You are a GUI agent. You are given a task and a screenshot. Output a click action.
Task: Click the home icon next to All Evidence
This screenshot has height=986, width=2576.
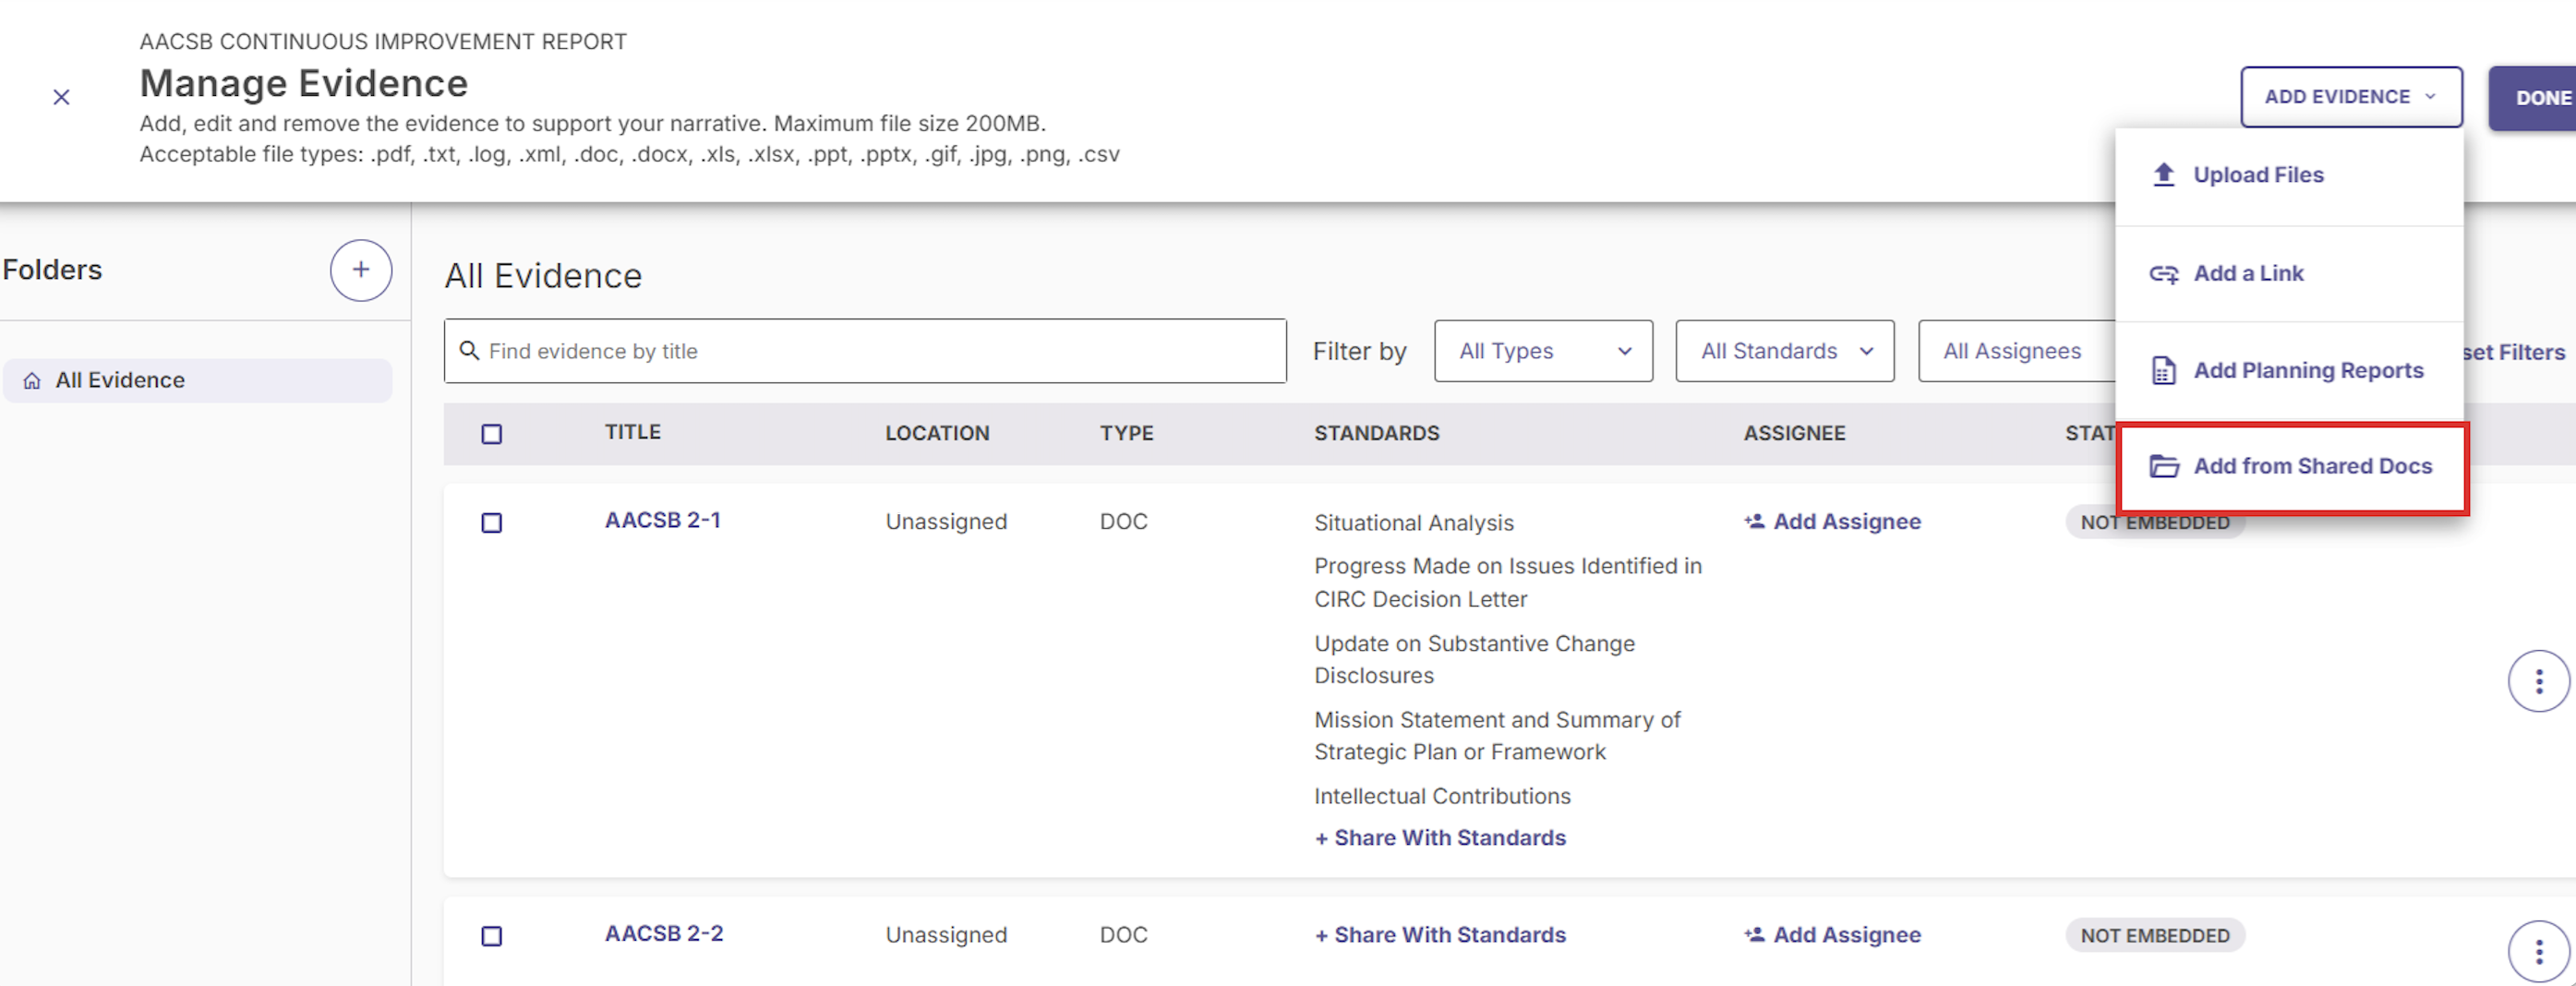(31, 380)
